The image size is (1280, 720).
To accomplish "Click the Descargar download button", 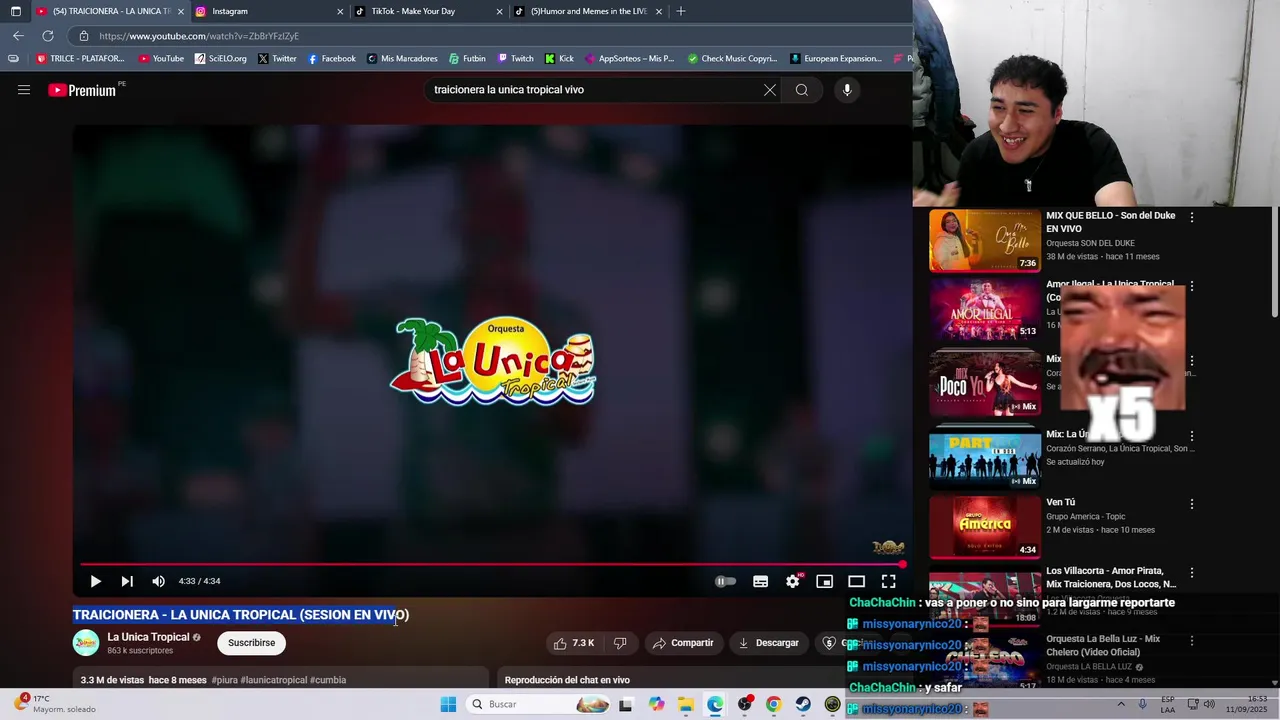I will (x=769, y=643).
